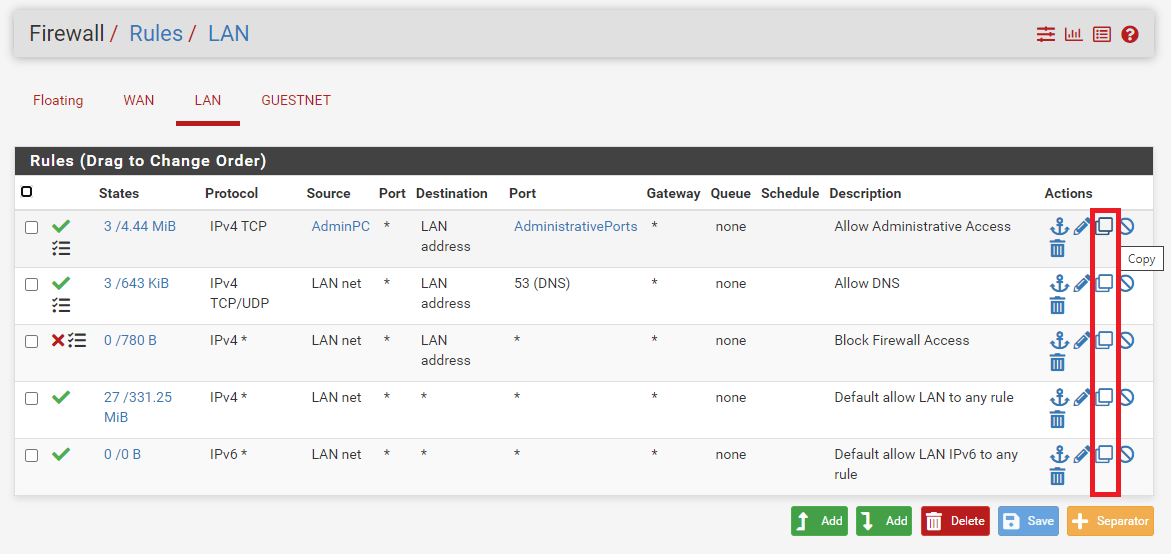
Task: Switch to the GUESTNET tab
Action: pyautogui.click(x=296, y=100)
